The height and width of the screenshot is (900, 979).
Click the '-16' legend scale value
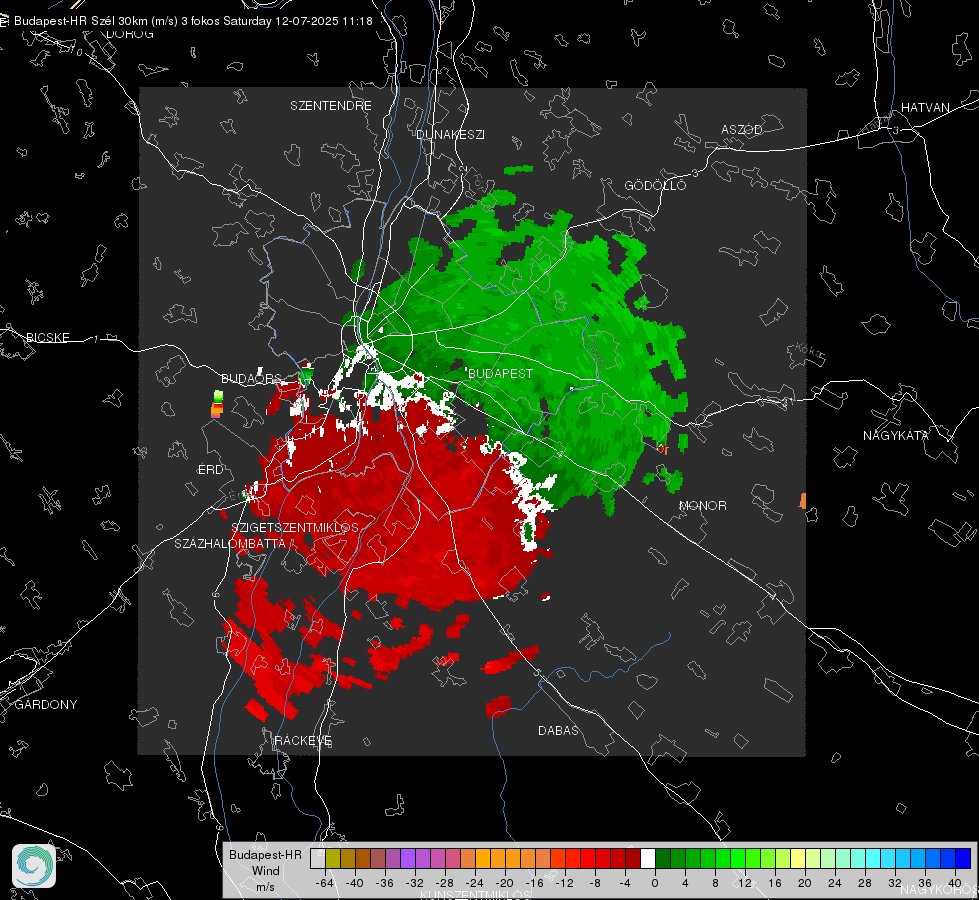[534, 883]
